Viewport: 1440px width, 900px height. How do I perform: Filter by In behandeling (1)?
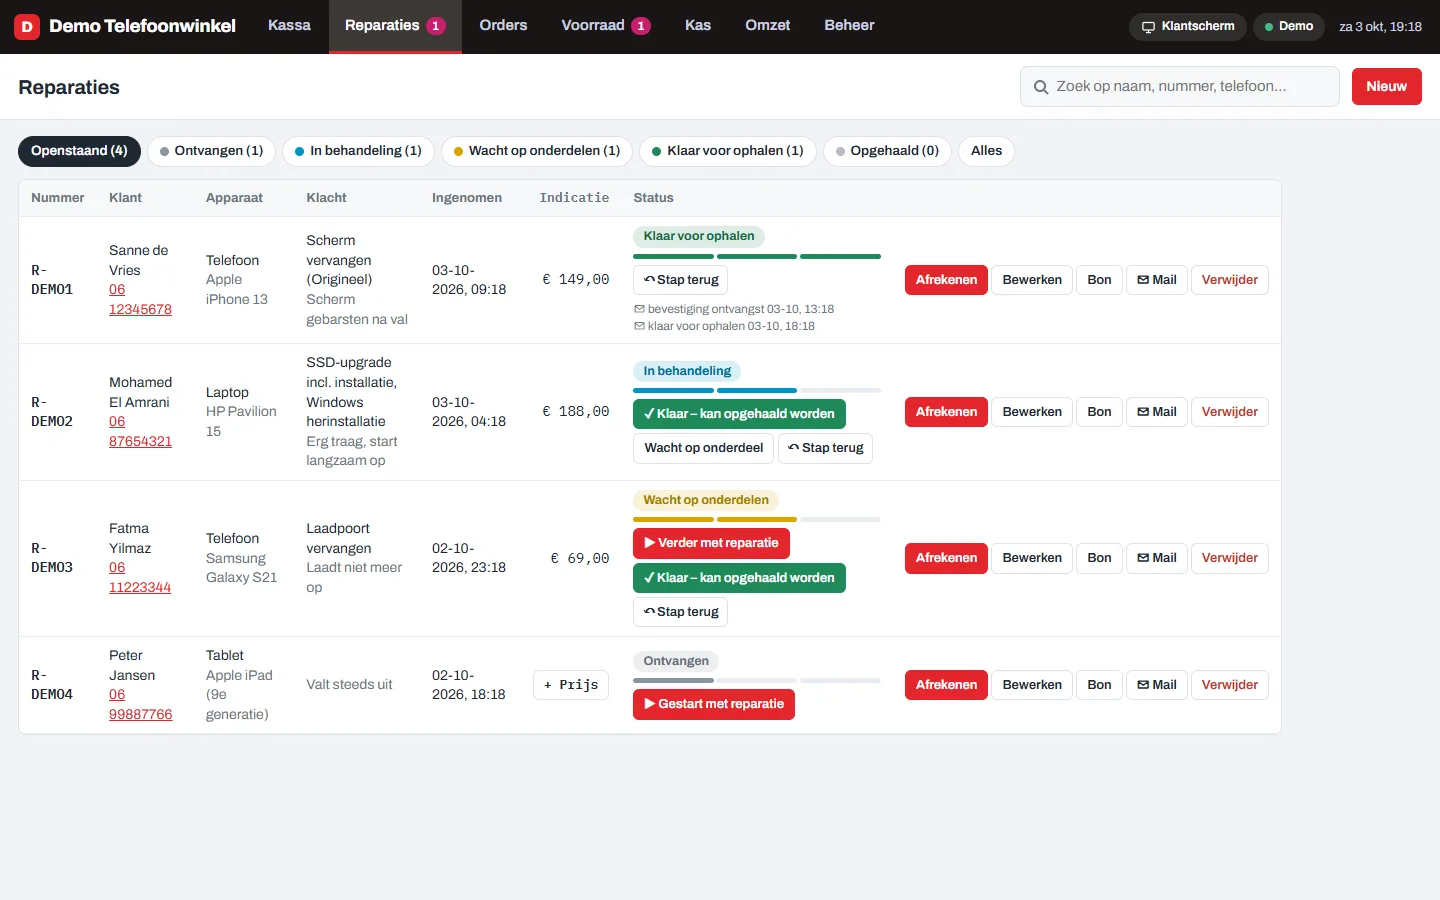358,151
